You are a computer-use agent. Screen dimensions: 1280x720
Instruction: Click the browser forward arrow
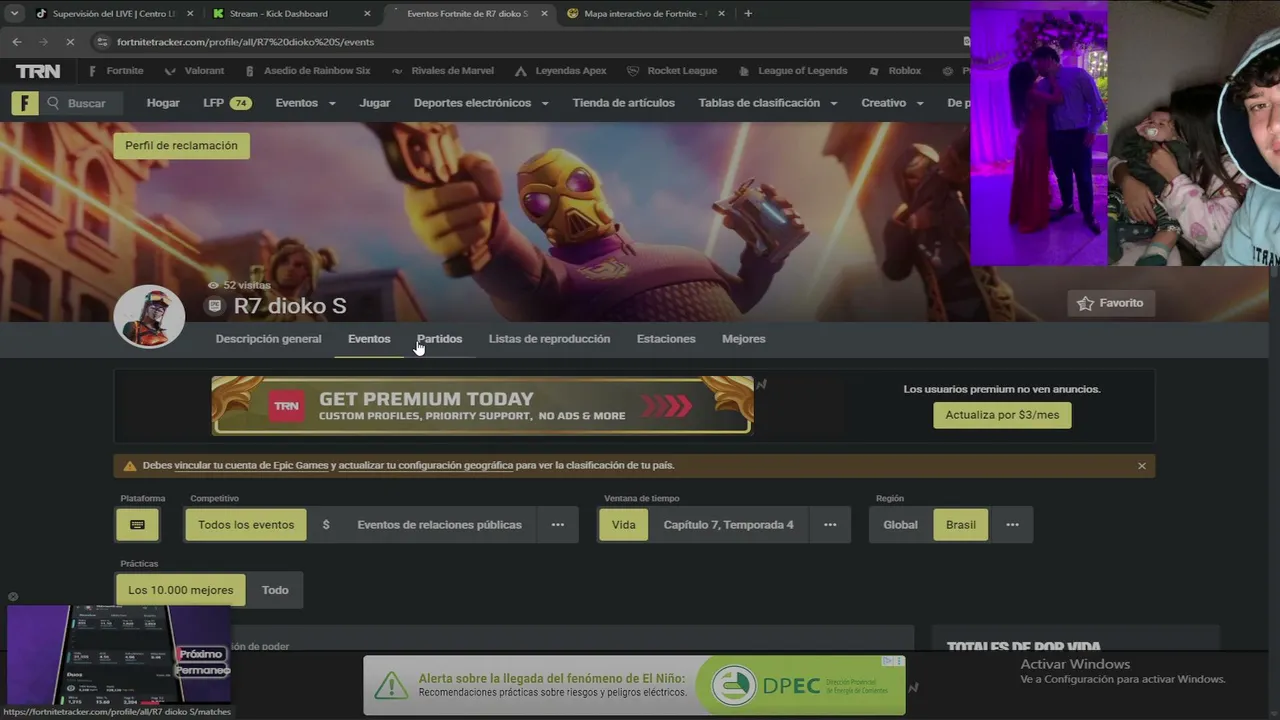(x=43, y=42)
